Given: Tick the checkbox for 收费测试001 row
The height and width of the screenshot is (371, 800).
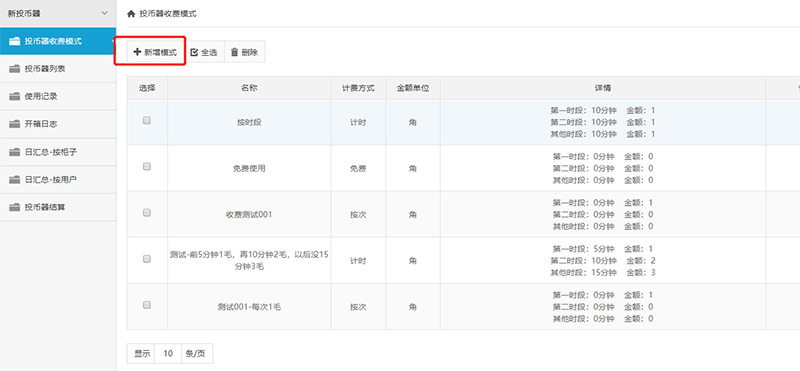Looking at the screenshot, I should pos(147,213).
